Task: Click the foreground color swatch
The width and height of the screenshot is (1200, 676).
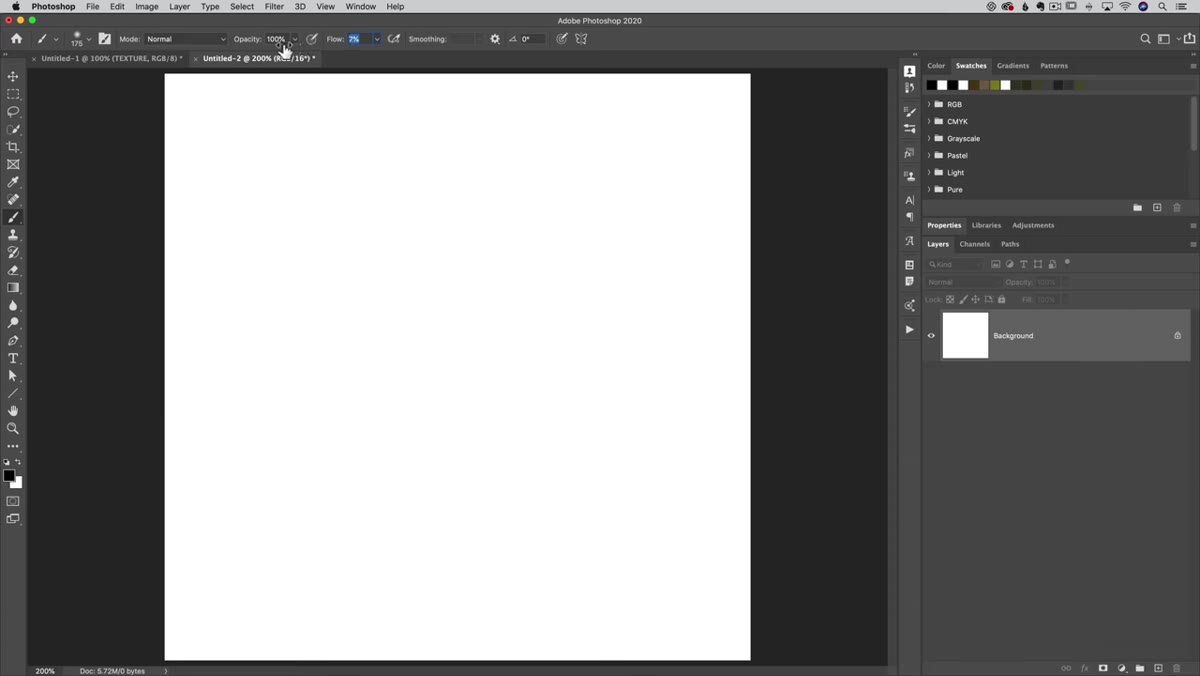Action: 9,475
